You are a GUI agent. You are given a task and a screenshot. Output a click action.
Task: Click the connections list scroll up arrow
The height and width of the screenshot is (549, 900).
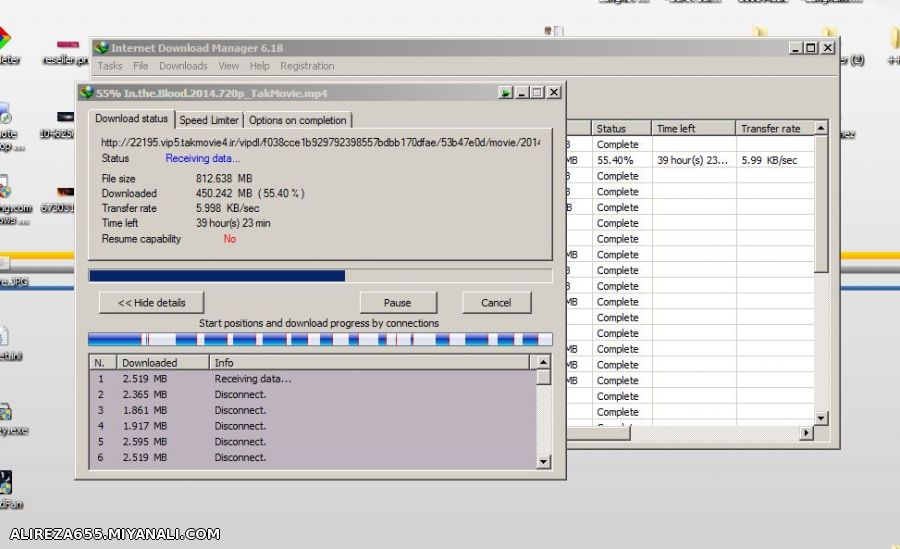543,362
